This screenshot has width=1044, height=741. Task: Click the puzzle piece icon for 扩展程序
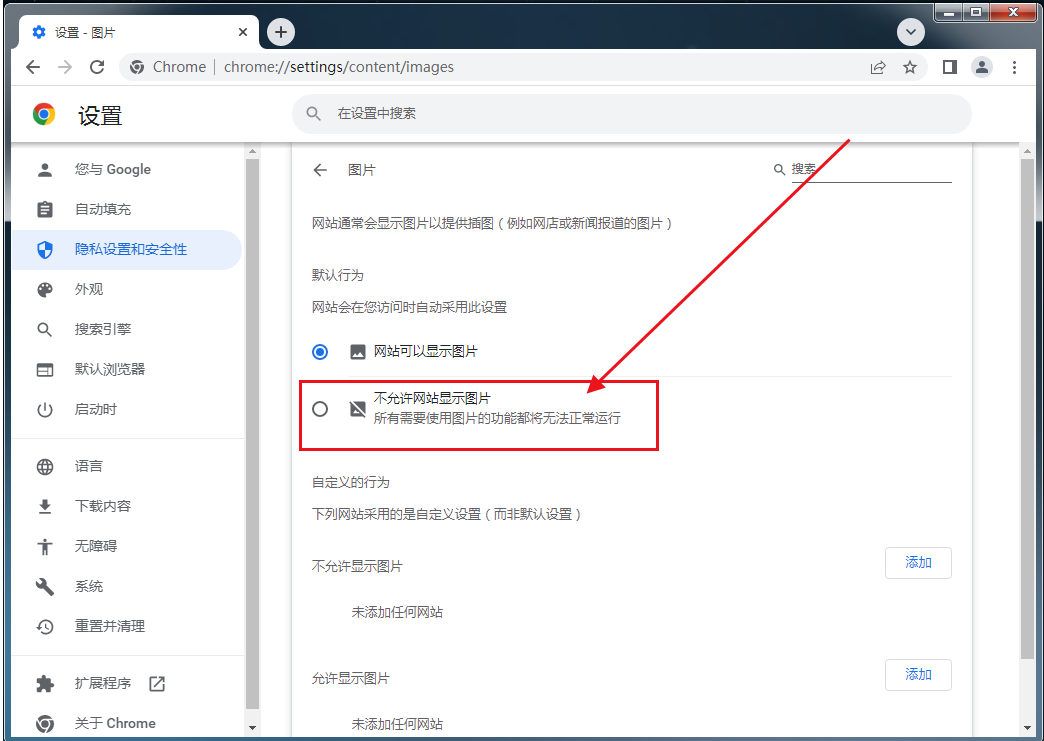click(45, 684)
